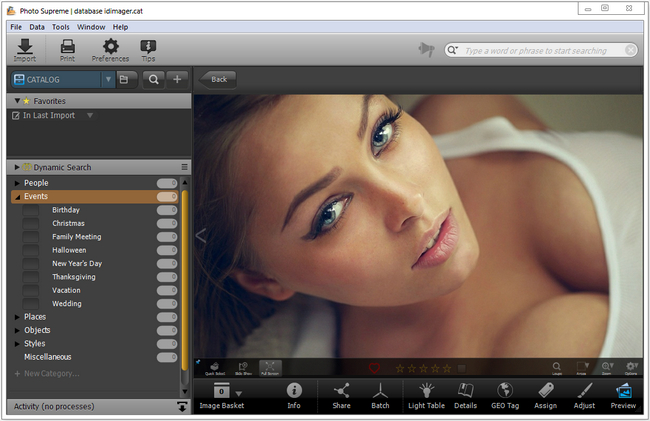Viewport: 650px width, 421px height.
Task: Open the In Last Import dropdown arrow
Action: [x=90, y=115]
